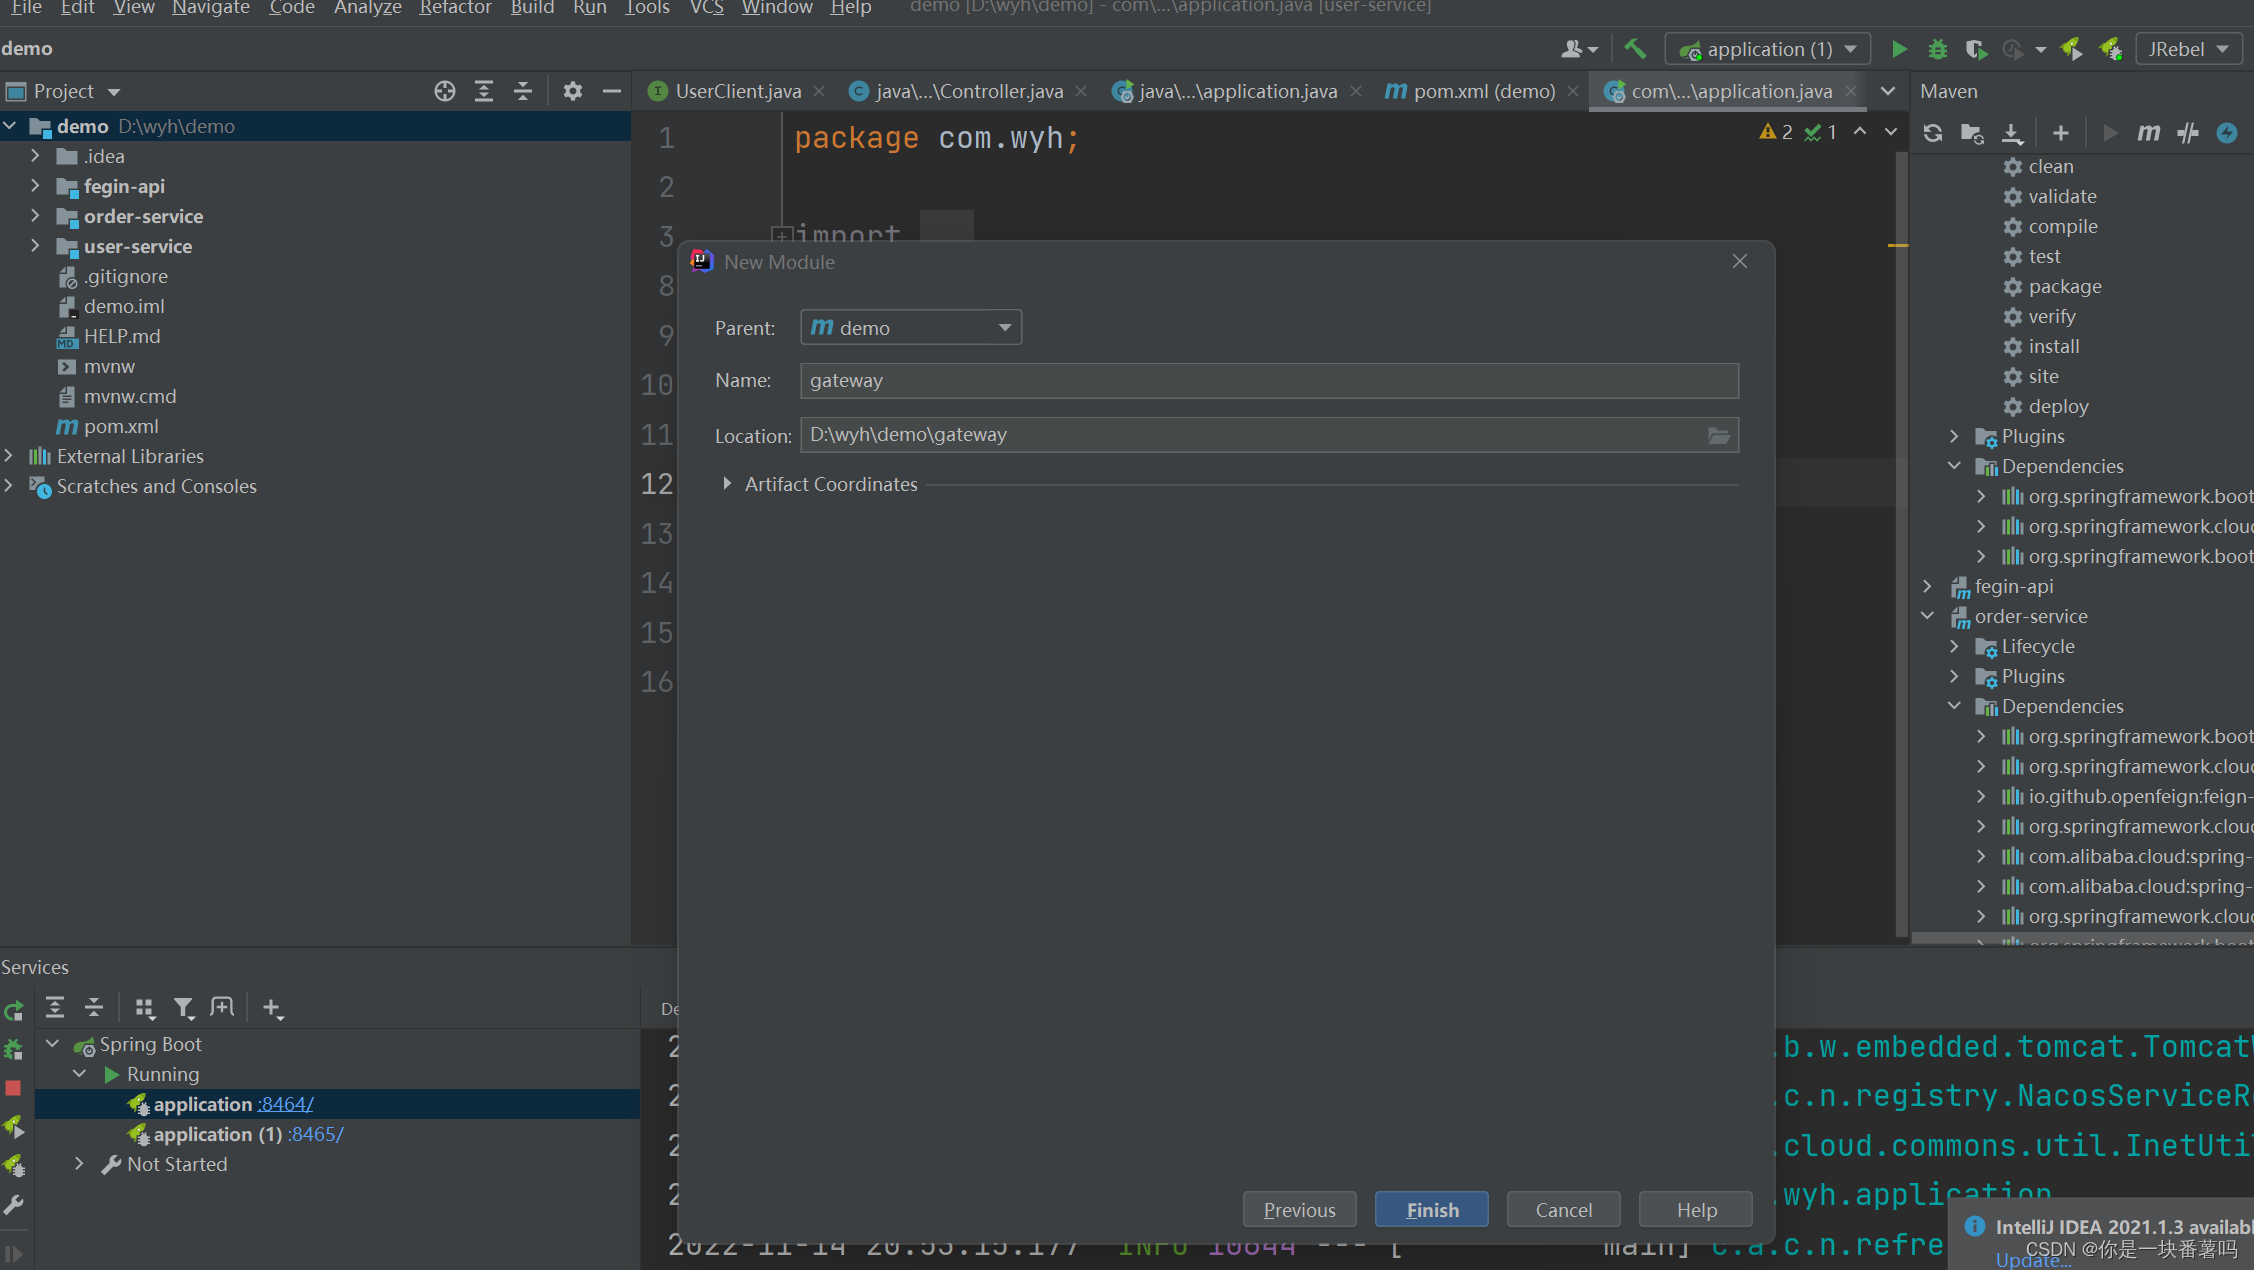This screenshot has height=1270, width=2254.
Task: Open the application (1) run configuration dropdown
Action: click(1768, 49)
